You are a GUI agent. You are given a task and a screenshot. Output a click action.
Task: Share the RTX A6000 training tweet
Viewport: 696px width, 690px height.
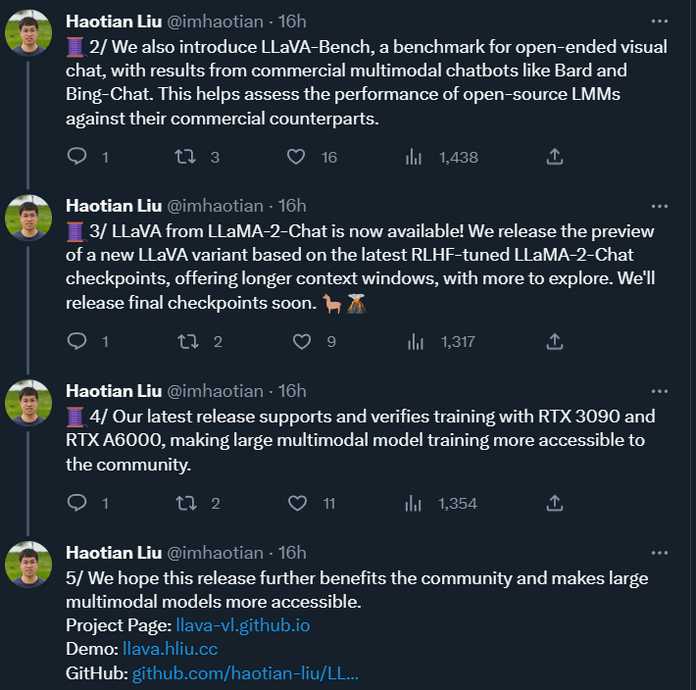point(554,503)
